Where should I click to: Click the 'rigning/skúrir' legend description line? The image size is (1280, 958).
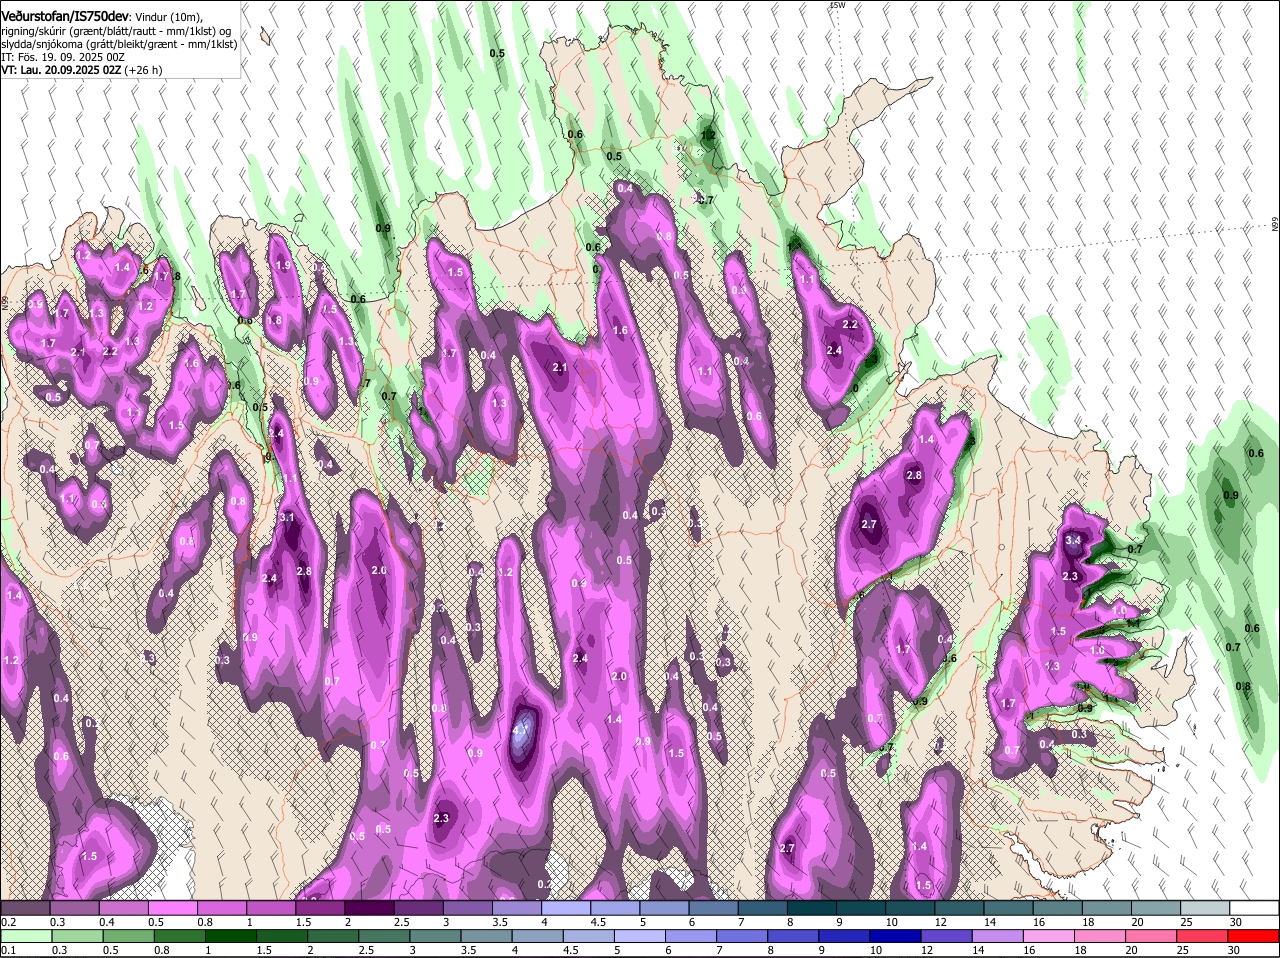click(x=117, y=31)
